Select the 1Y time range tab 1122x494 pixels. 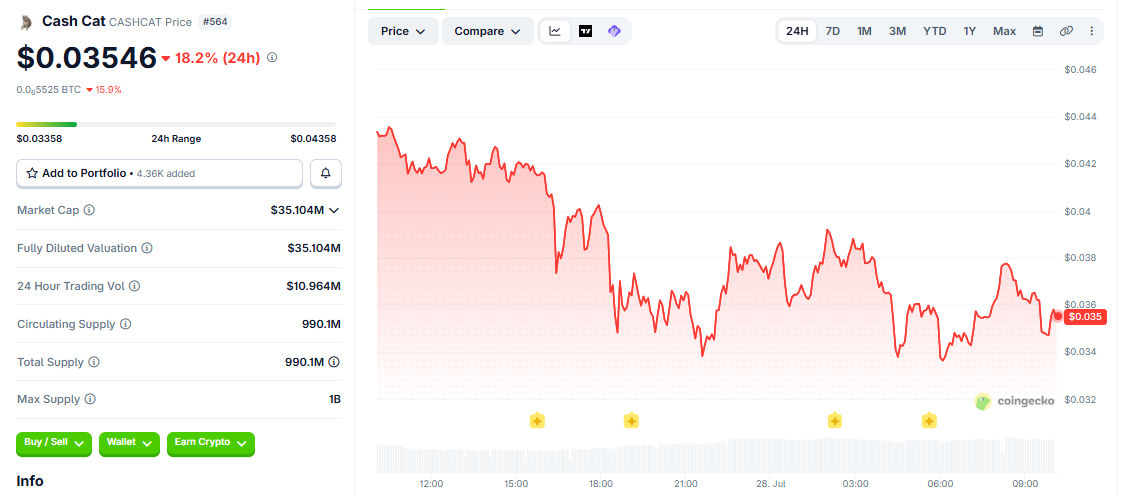click(970, 31)
